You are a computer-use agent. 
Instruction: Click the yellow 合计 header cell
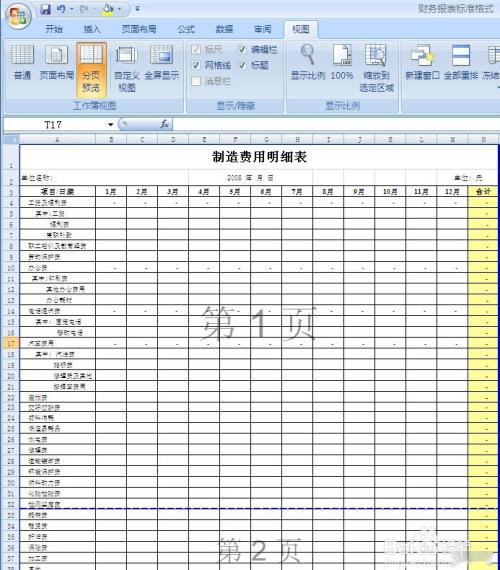[x=483, y=192]
